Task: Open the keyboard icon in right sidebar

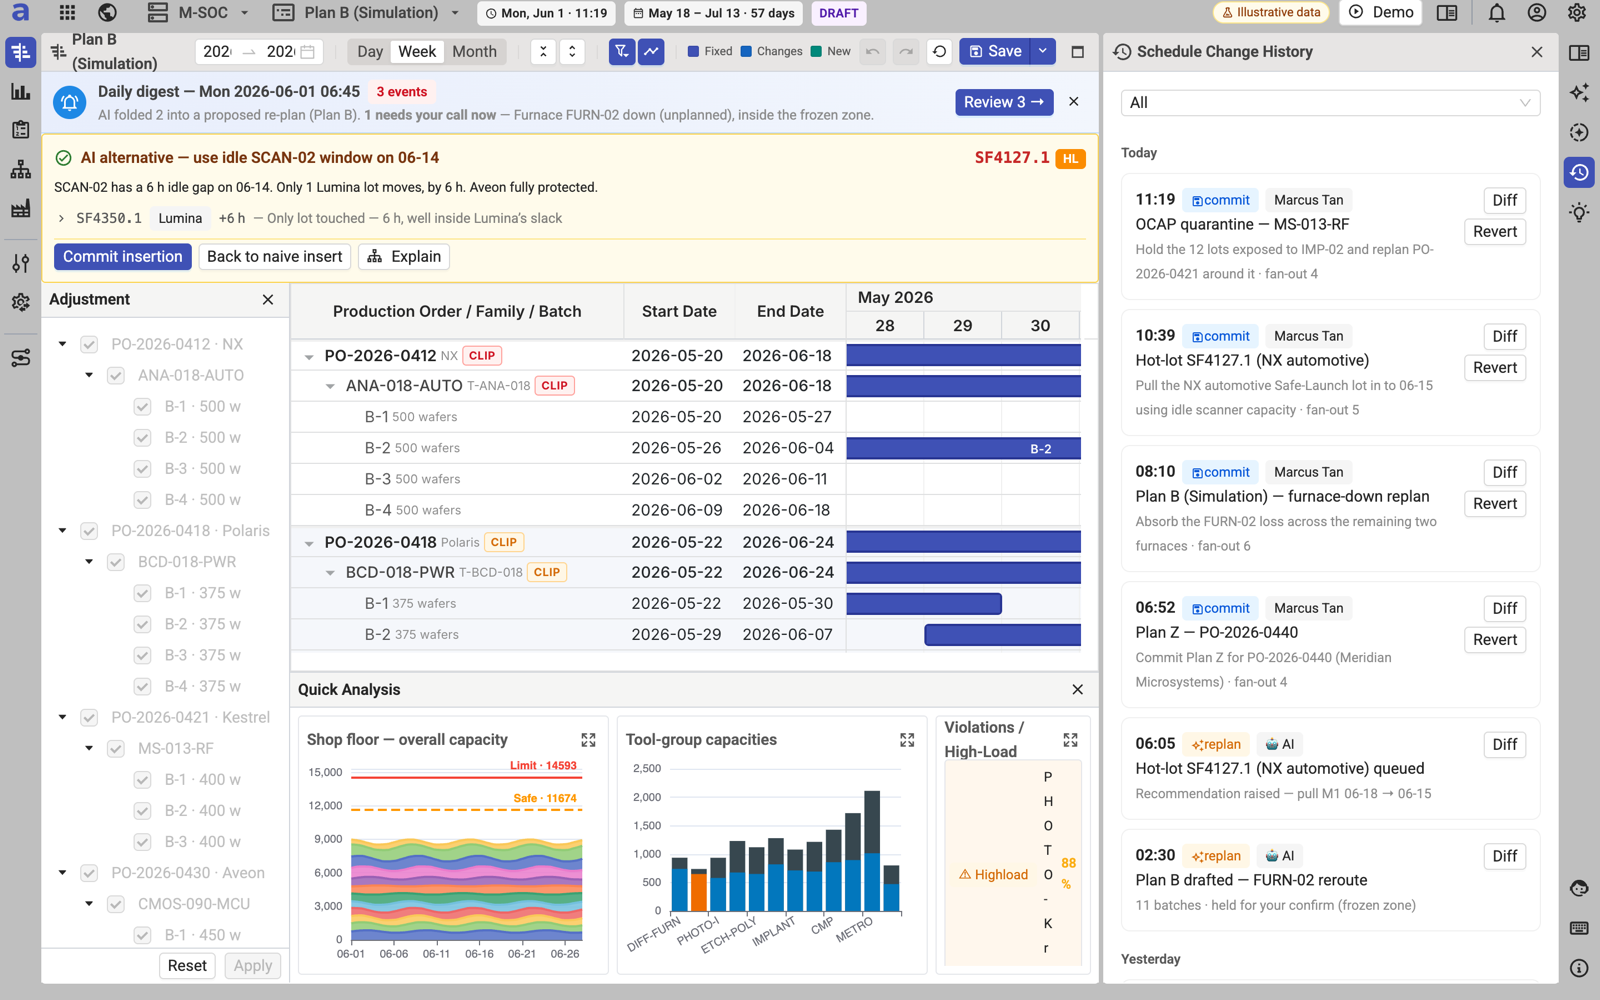Action: (1579, 928)
